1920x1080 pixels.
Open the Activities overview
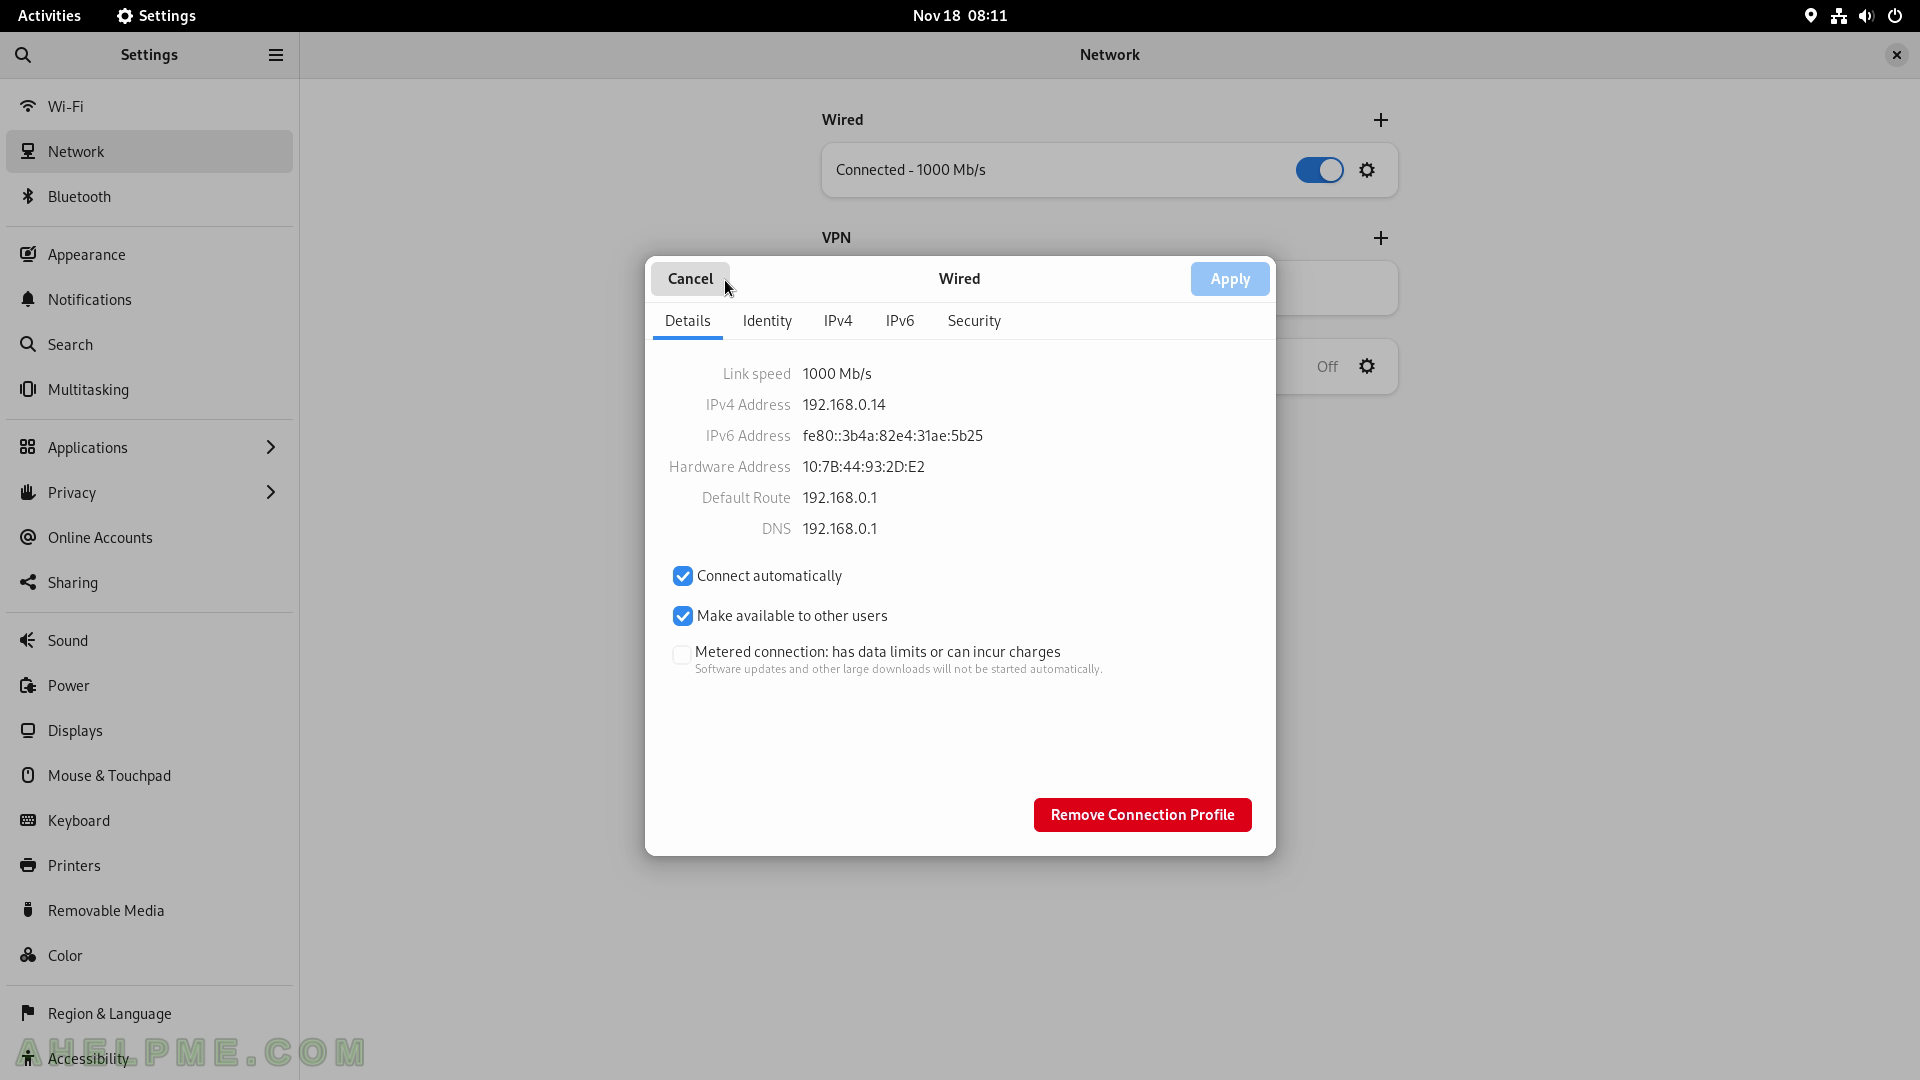tap(49, 16)
